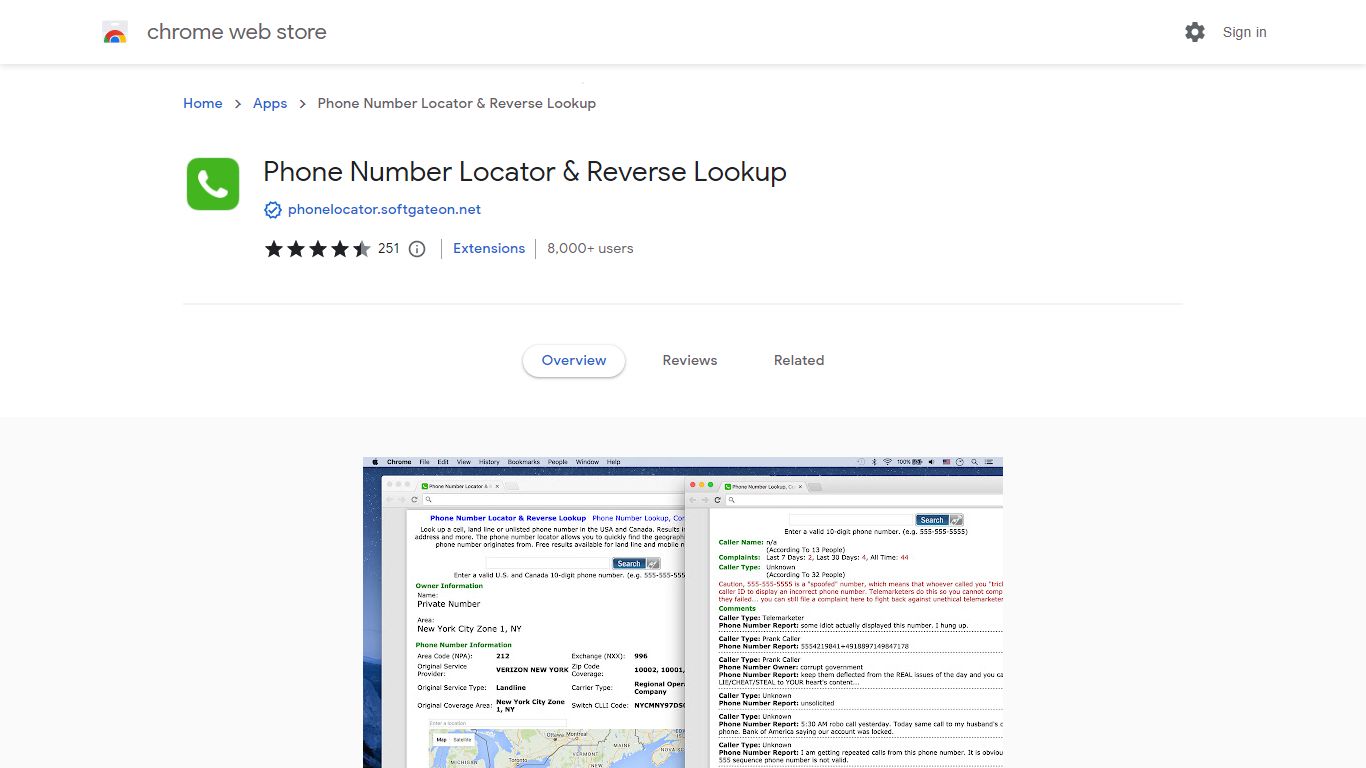Open the Extensions category link

click(489, 249)
